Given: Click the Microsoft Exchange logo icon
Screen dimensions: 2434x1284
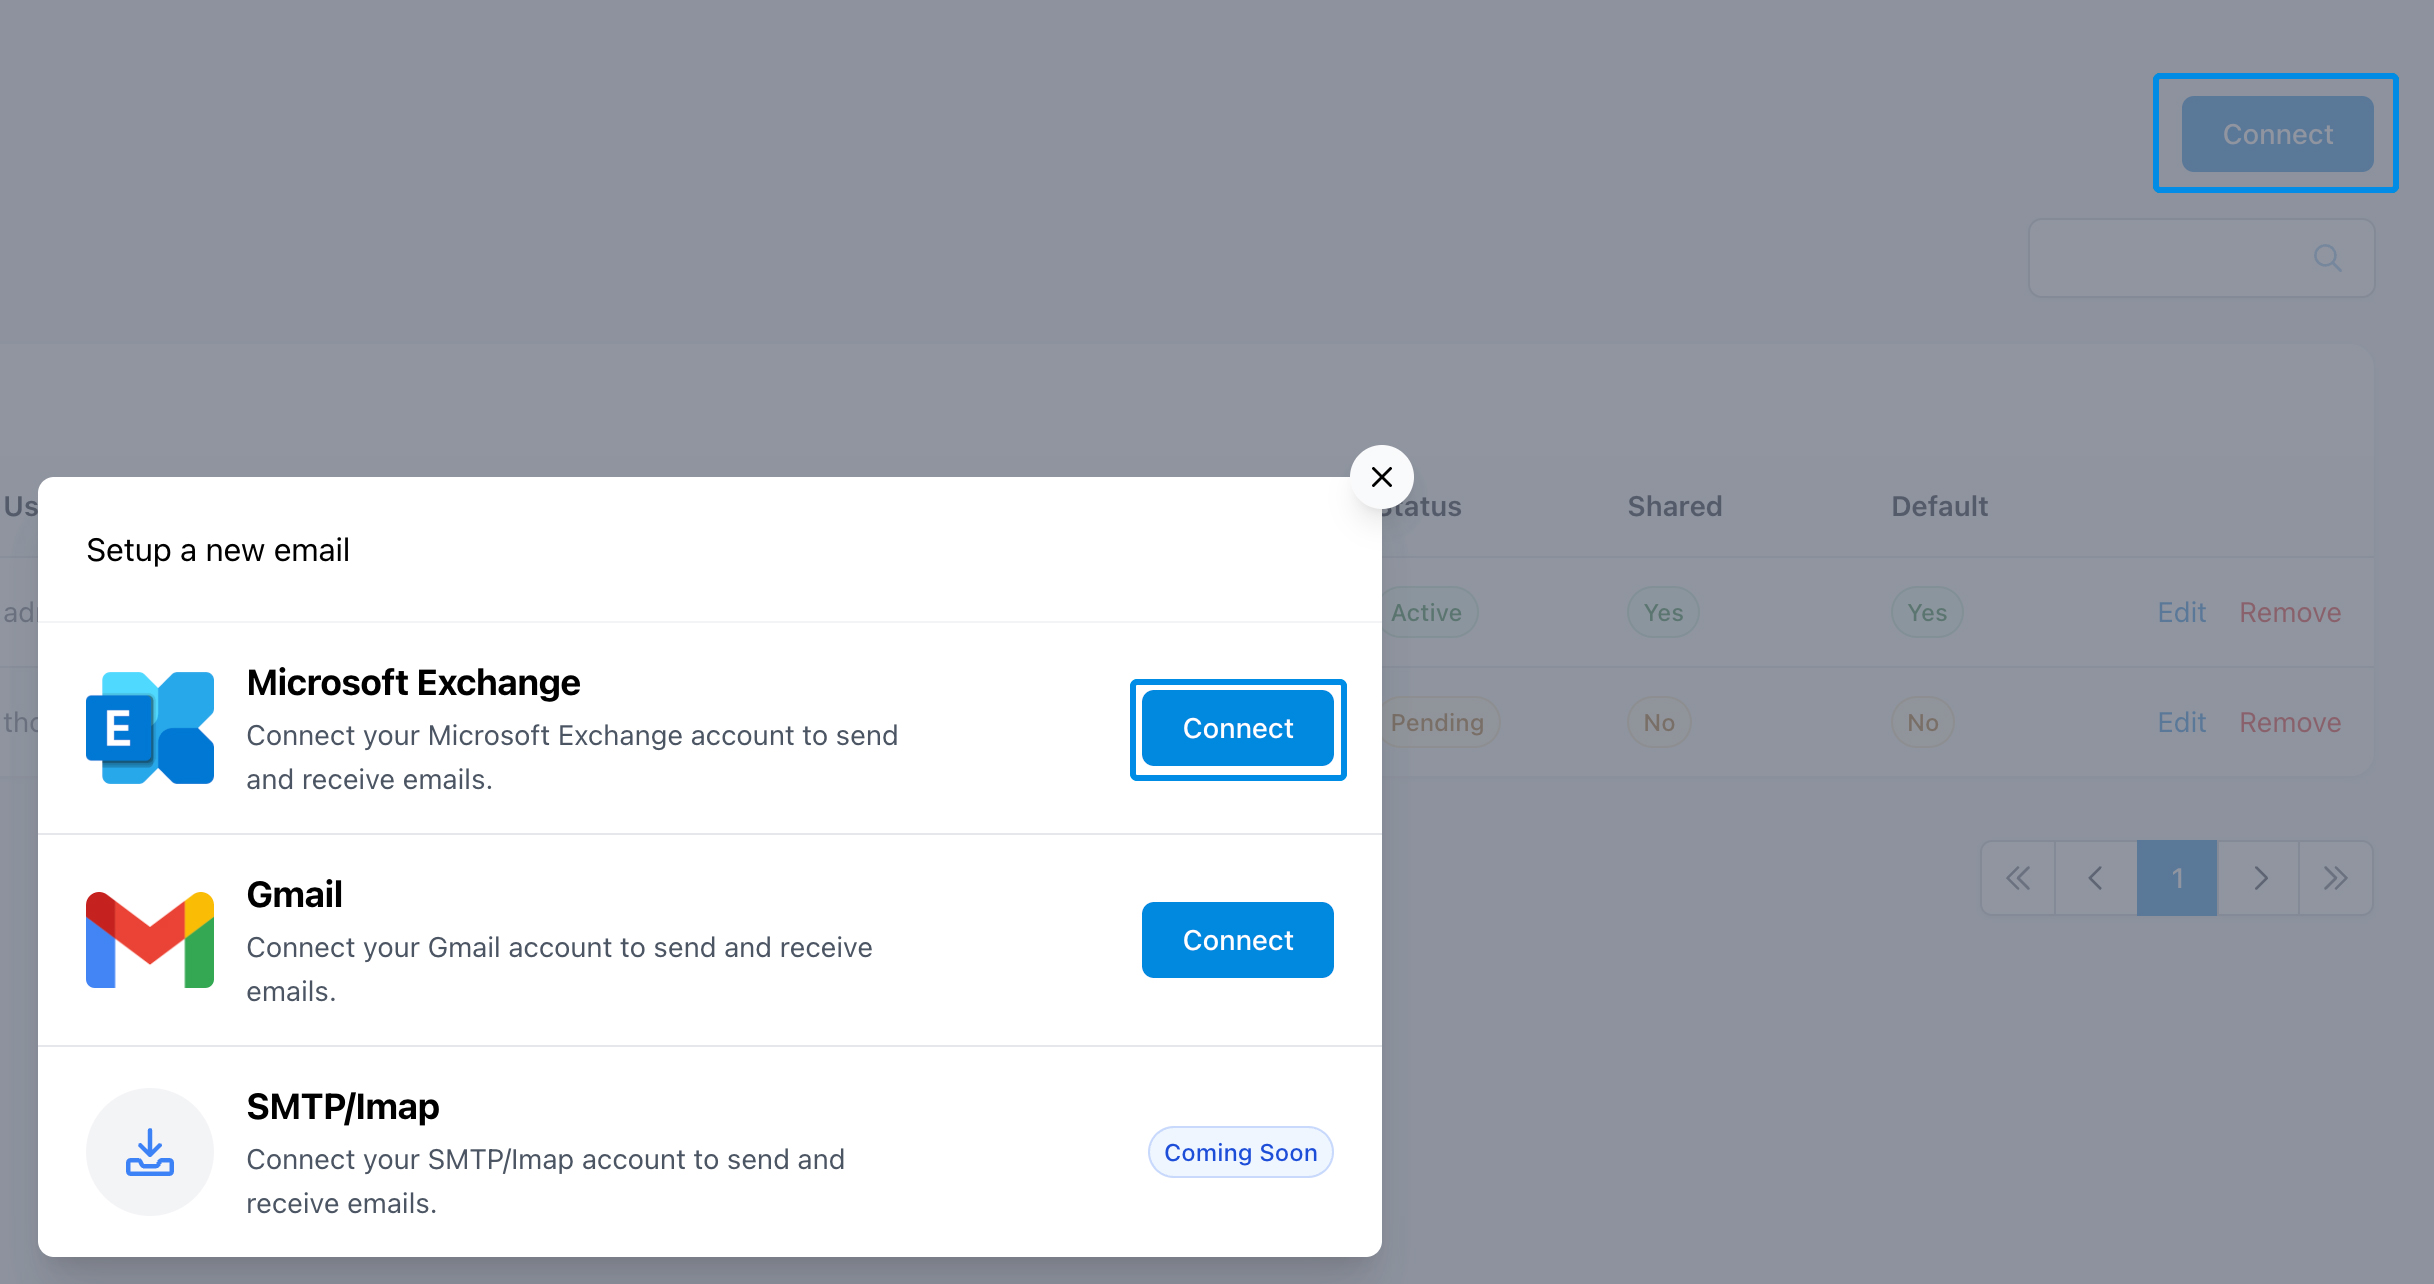Looking at the screenshot, I should tap(150, 728).
